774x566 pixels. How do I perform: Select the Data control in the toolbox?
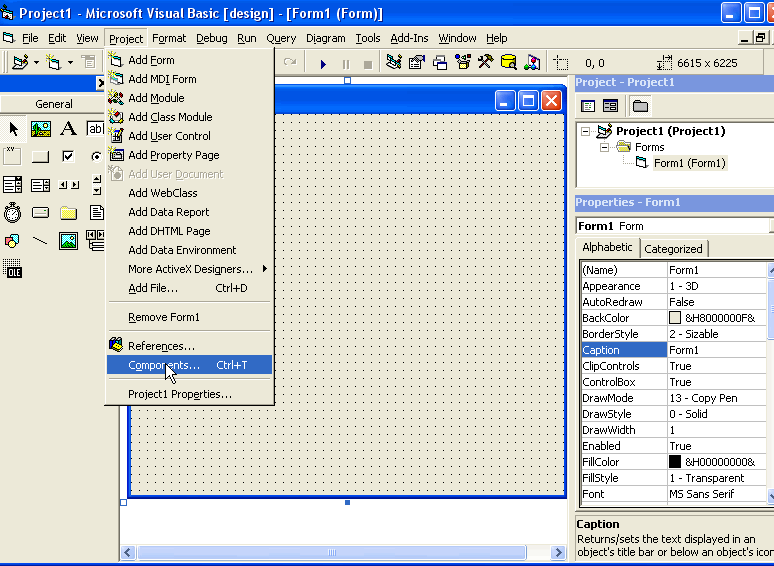95,241
